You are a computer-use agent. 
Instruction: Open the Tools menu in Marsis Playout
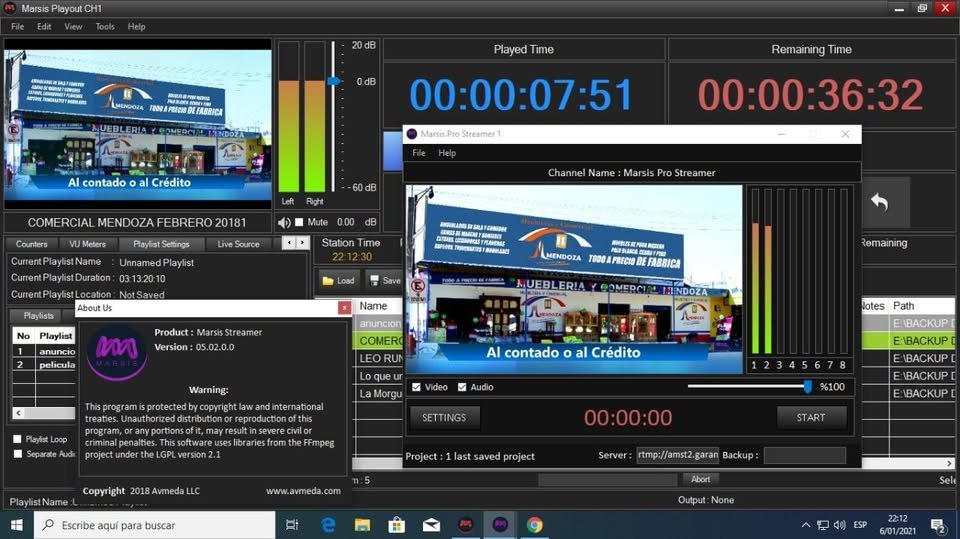pyautogui.click(x=105, y=26)
